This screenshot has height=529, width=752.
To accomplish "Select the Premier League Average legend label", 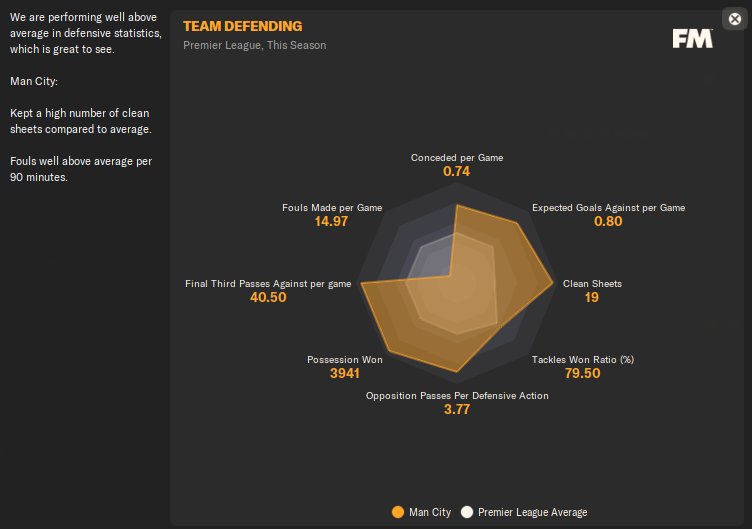I will [532, 512].
